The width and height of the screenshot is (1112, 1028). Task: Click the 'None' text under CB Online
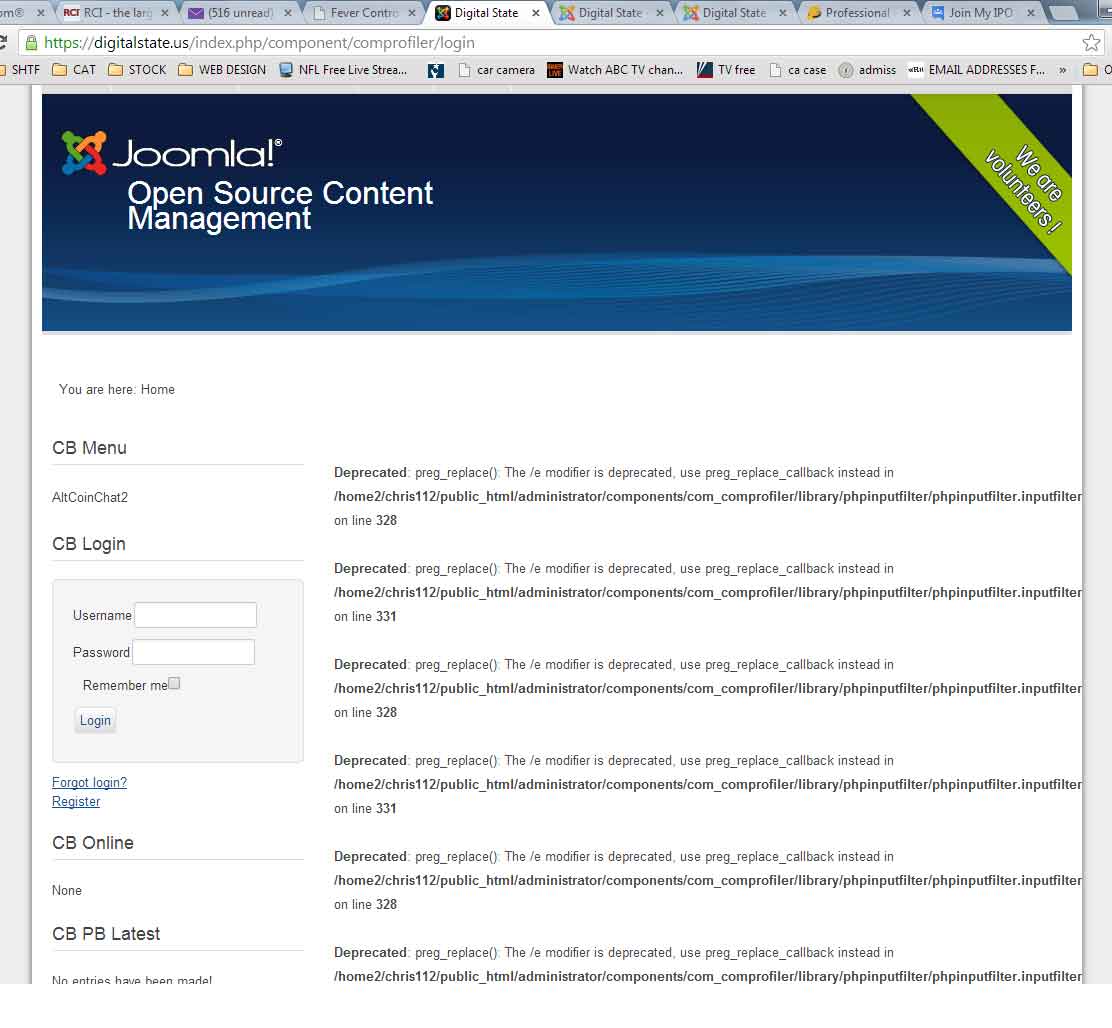tap(67, 890)
